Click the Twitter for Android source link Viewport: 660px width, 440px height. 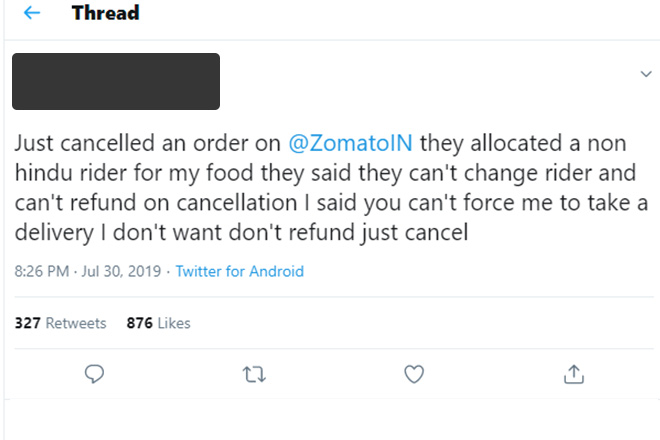point(240,271)
